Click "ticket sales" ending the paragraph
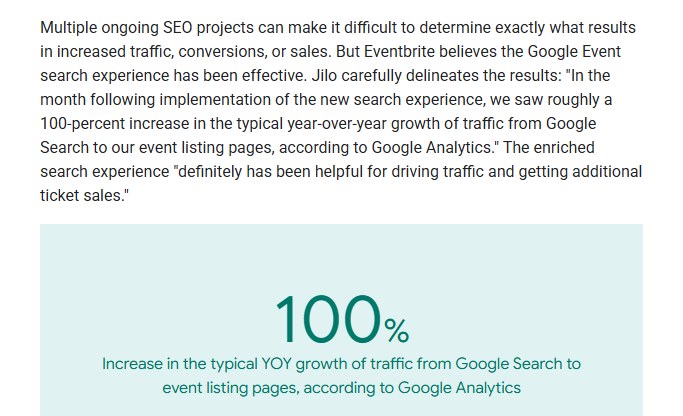683x416 pixels. tap(82, 196)
